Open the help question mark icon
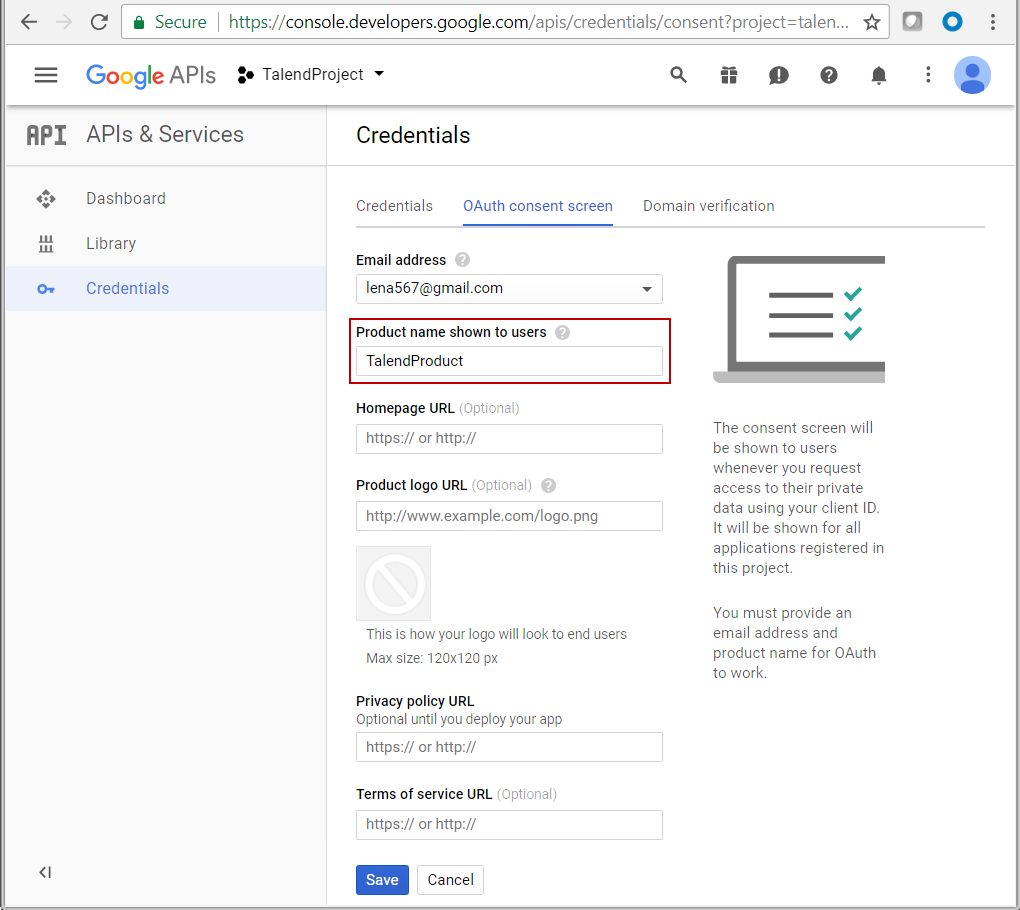Screen dimensions: 1020x910 [829, 75]
